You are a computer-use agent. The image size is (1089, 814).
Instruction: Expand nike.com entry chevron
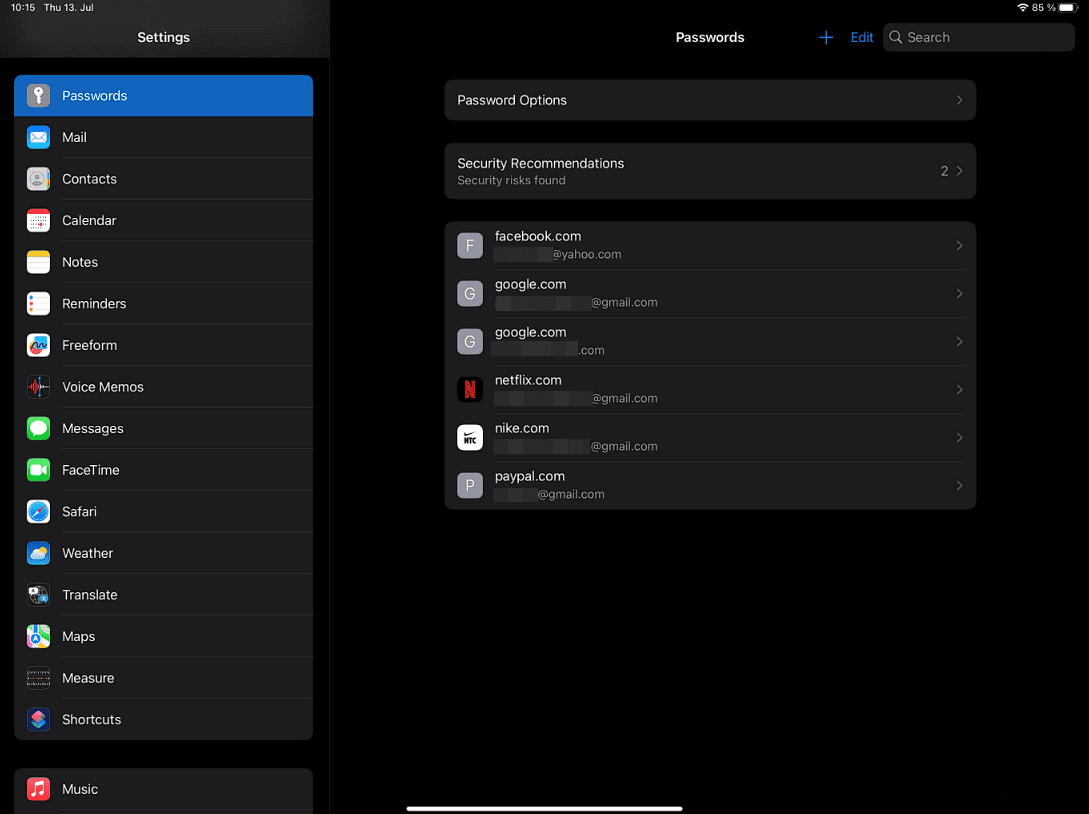[959, 438]
